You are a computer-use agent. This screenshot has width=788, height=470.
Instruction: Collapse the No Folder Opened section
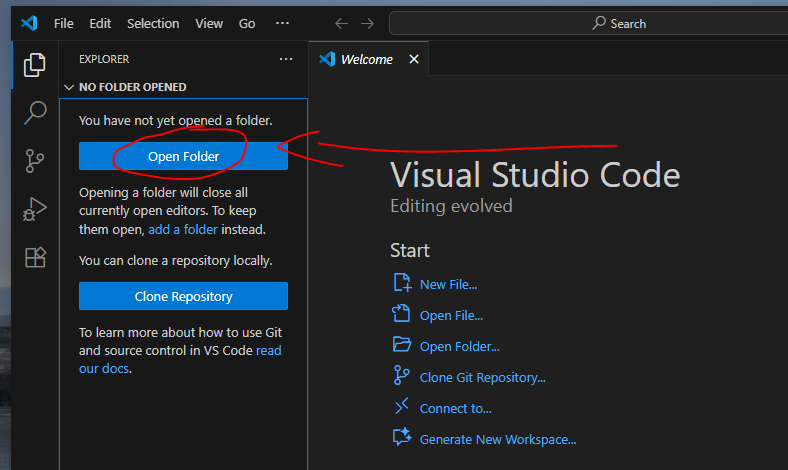(69, 87)
